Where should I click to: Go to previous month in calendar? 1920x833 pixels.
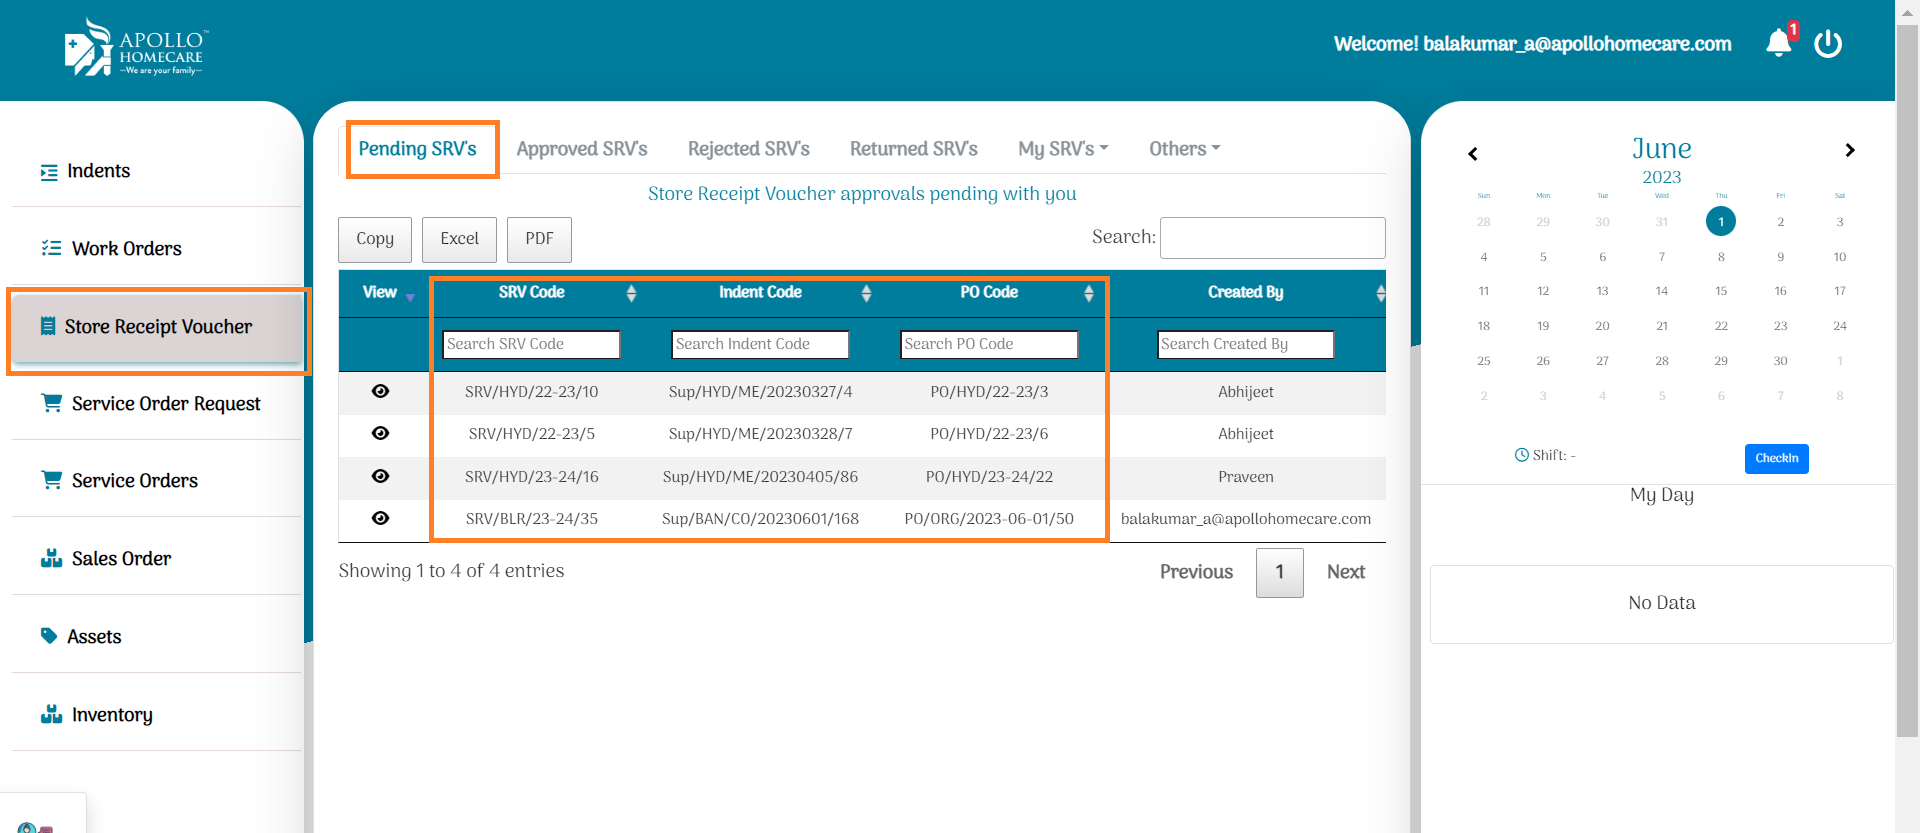[x=1473, y=153]
